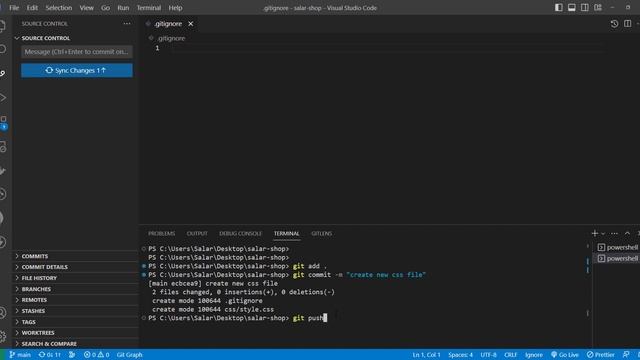Image resolution: width=640 pixels, height=360 pixels.
Task: Select the second powershell terminal entry
Action: 617,258
